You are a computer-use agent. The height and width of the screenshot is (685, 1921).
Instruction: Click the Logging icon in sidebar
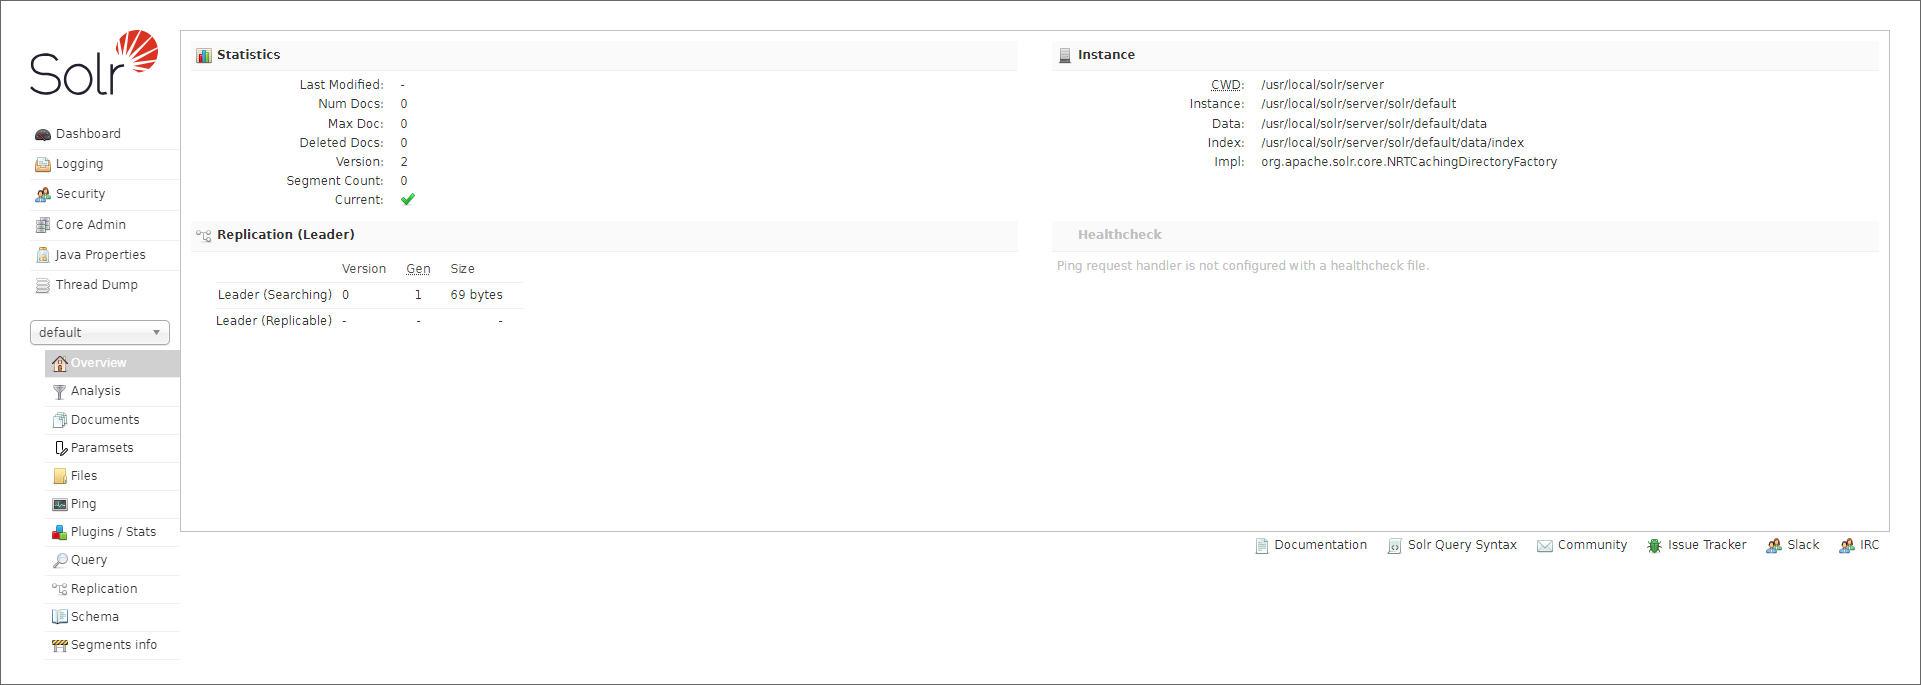click(43, 165)
